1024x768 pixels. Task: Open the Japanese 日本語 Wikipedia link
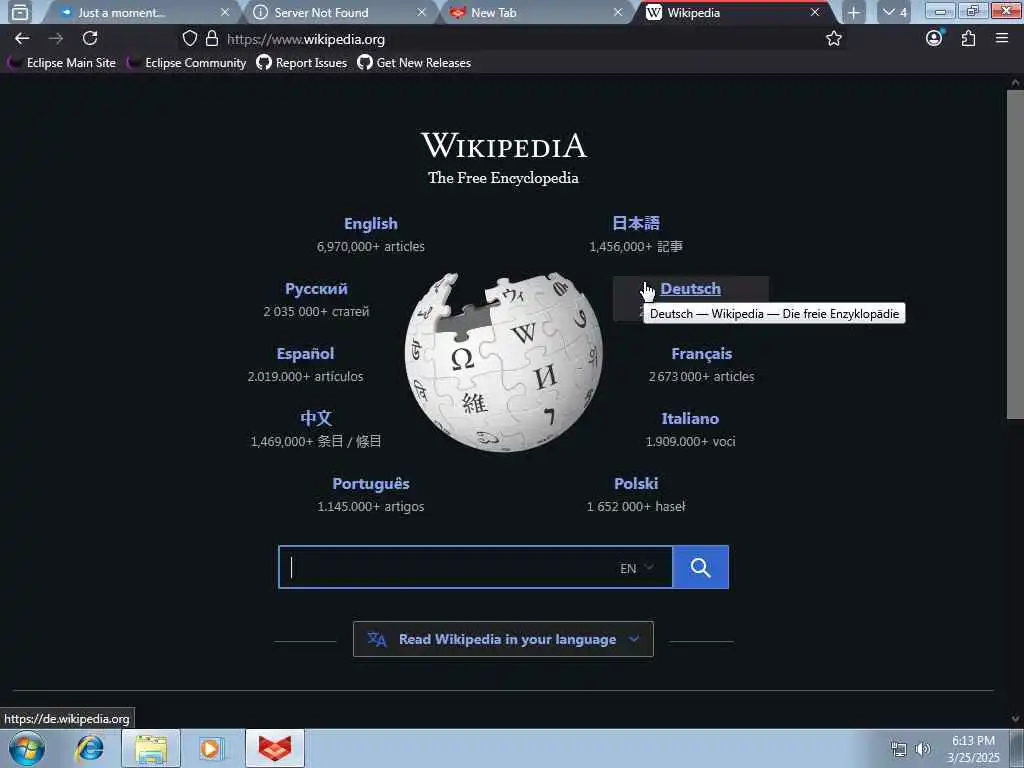pos(635,223)
